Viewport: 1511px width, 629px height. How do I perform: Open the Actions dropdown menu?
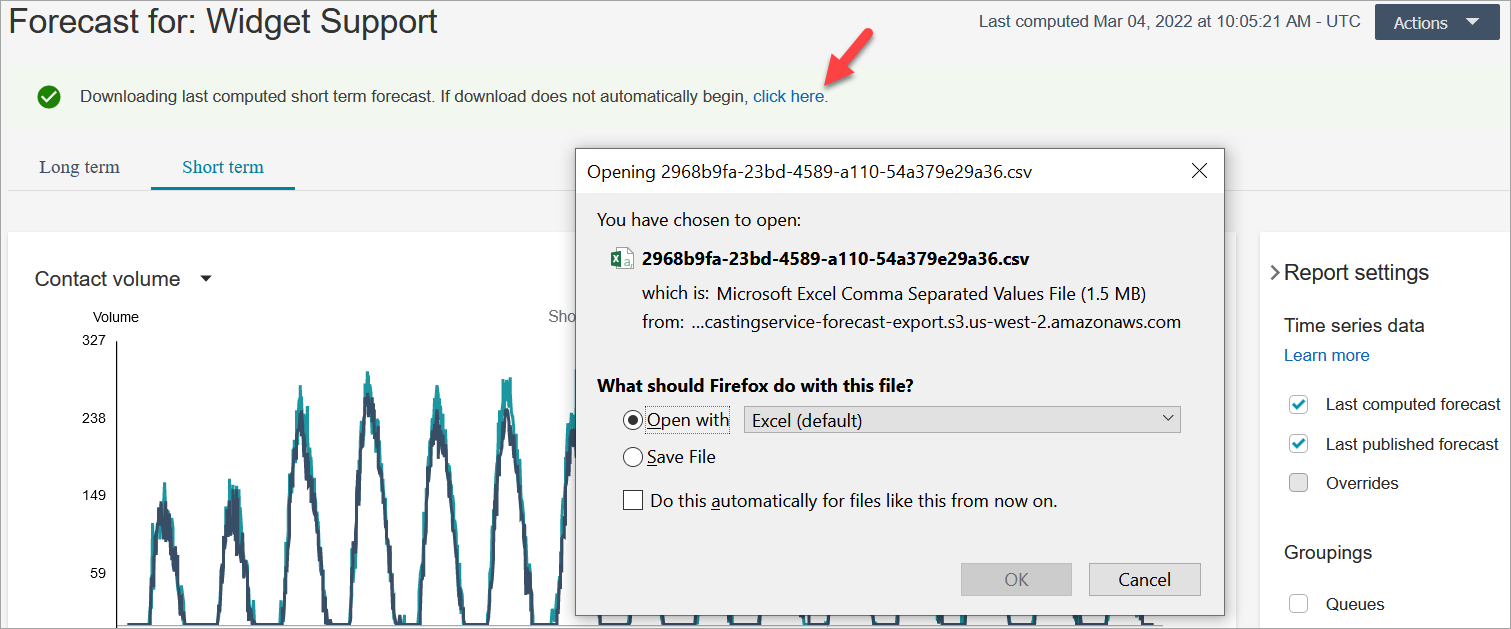(x=1437, y=21)
